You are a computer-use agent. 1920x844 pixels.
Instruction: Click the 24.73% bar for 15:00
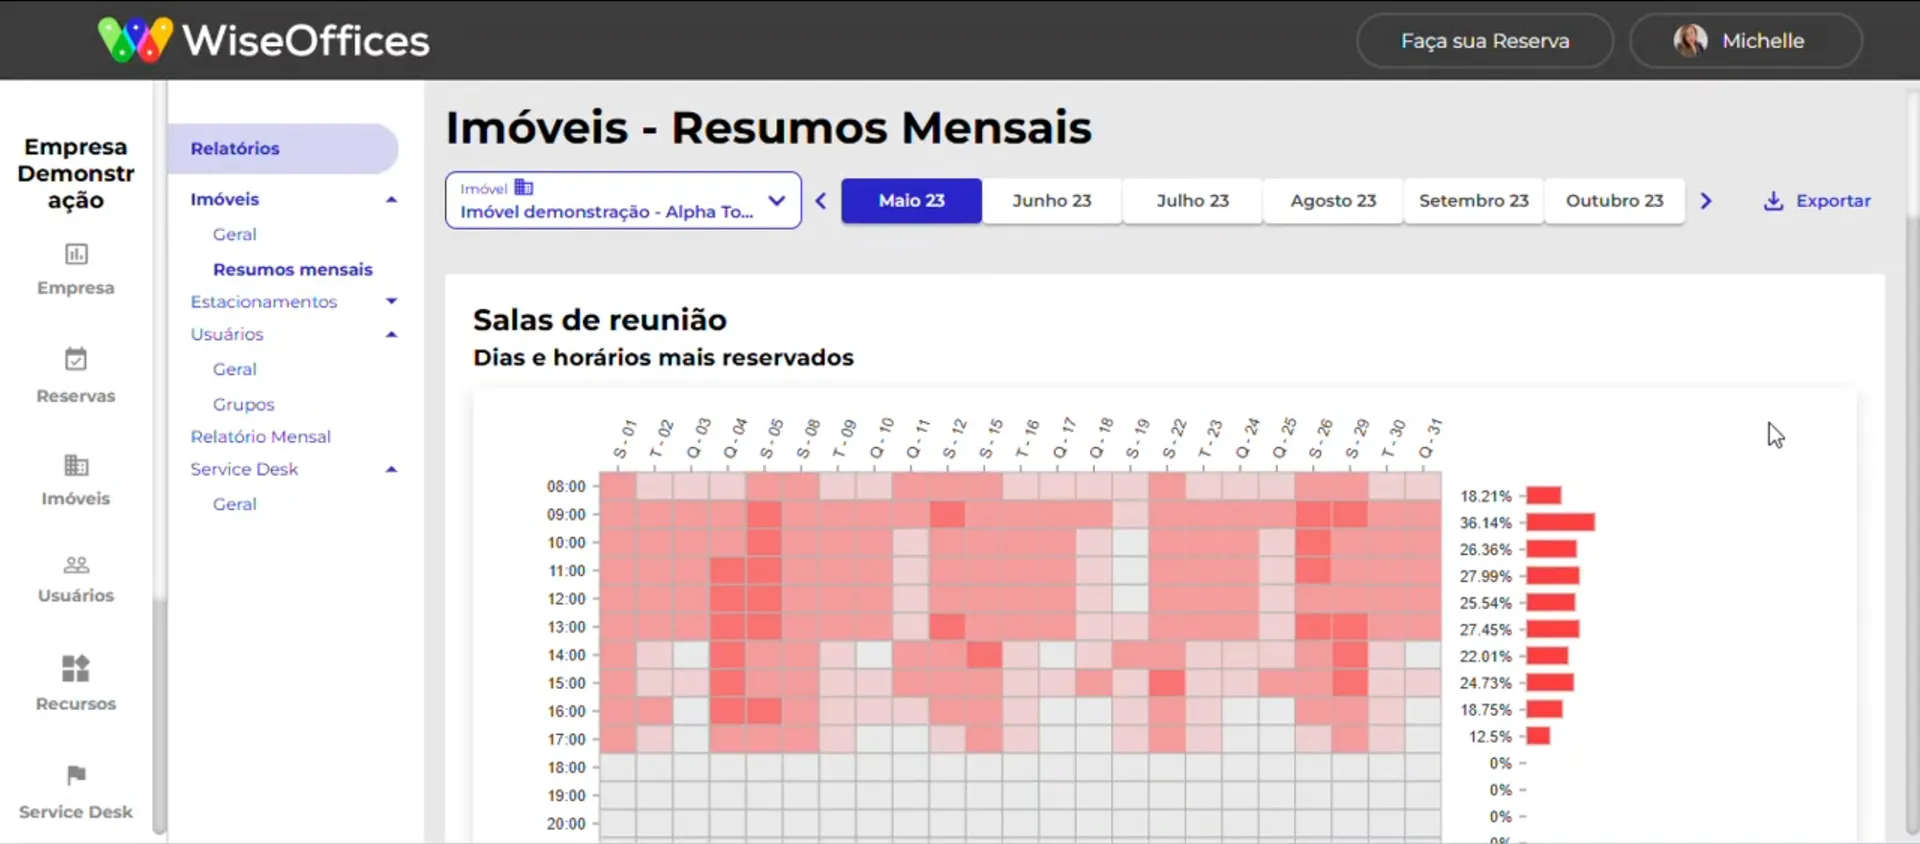click(1550, 682)
